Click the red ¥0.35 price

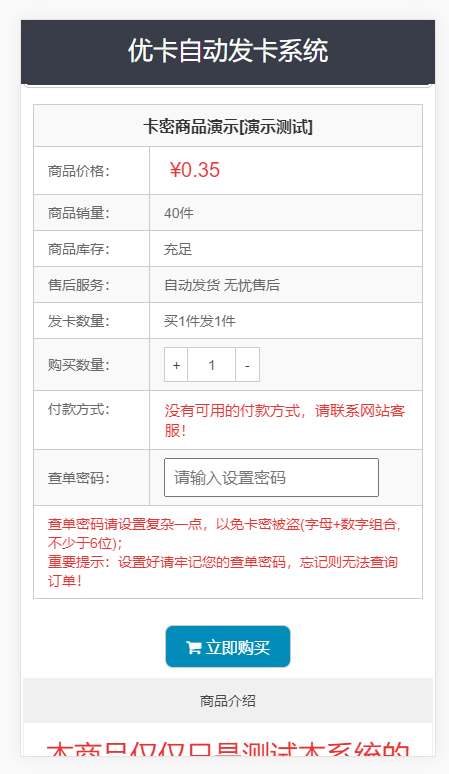[194, 170]
